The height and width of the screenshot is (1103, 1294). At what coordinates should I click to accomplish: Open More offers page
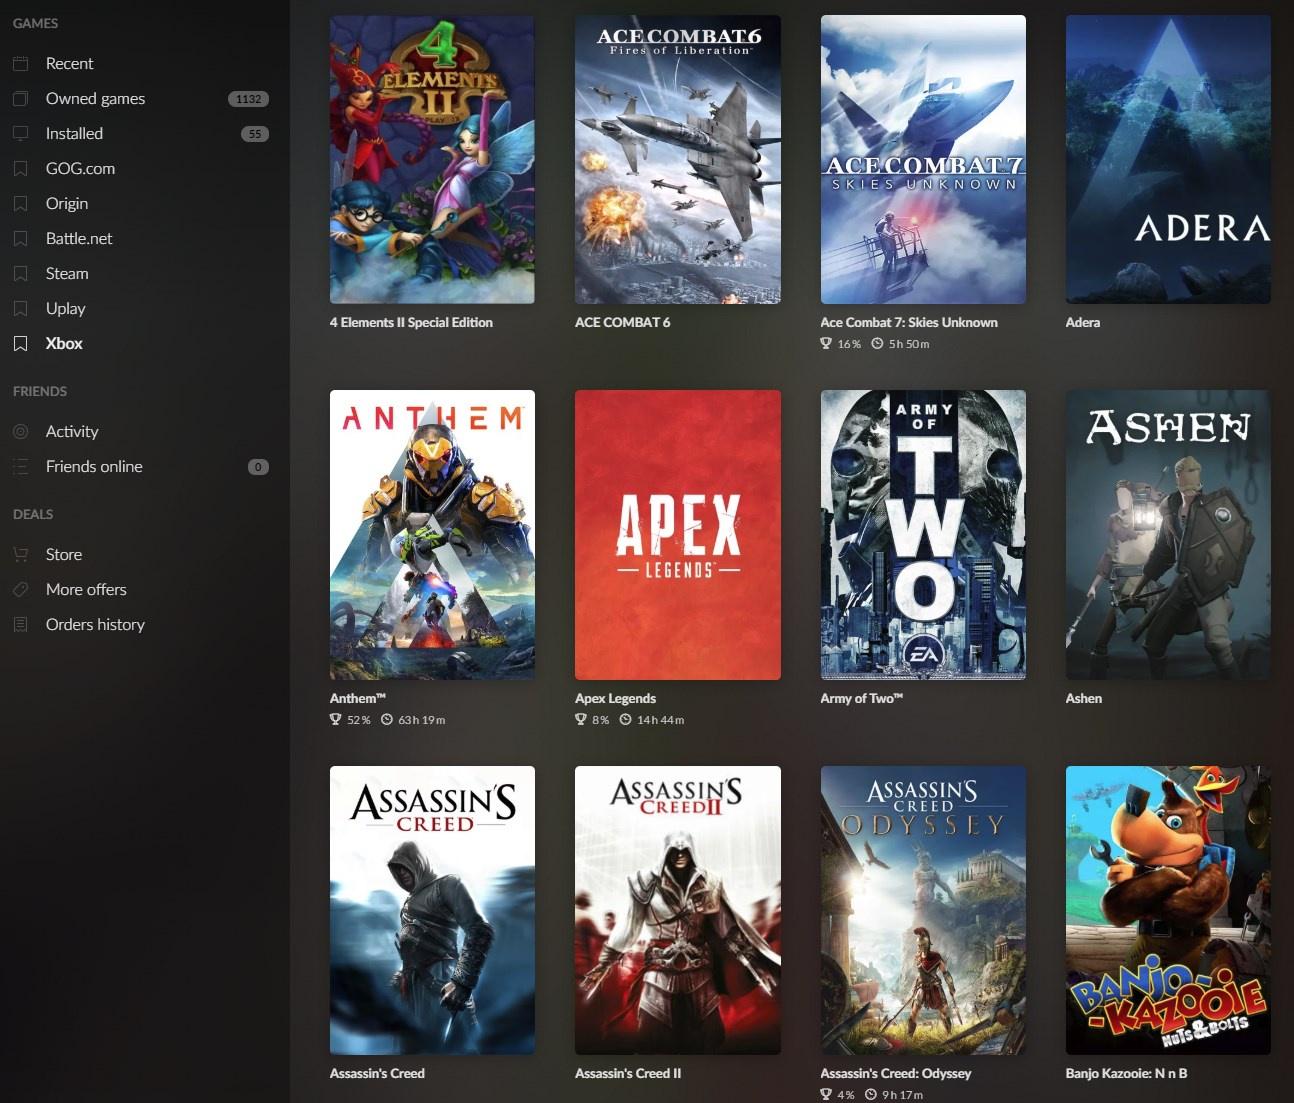pos(86,590)
